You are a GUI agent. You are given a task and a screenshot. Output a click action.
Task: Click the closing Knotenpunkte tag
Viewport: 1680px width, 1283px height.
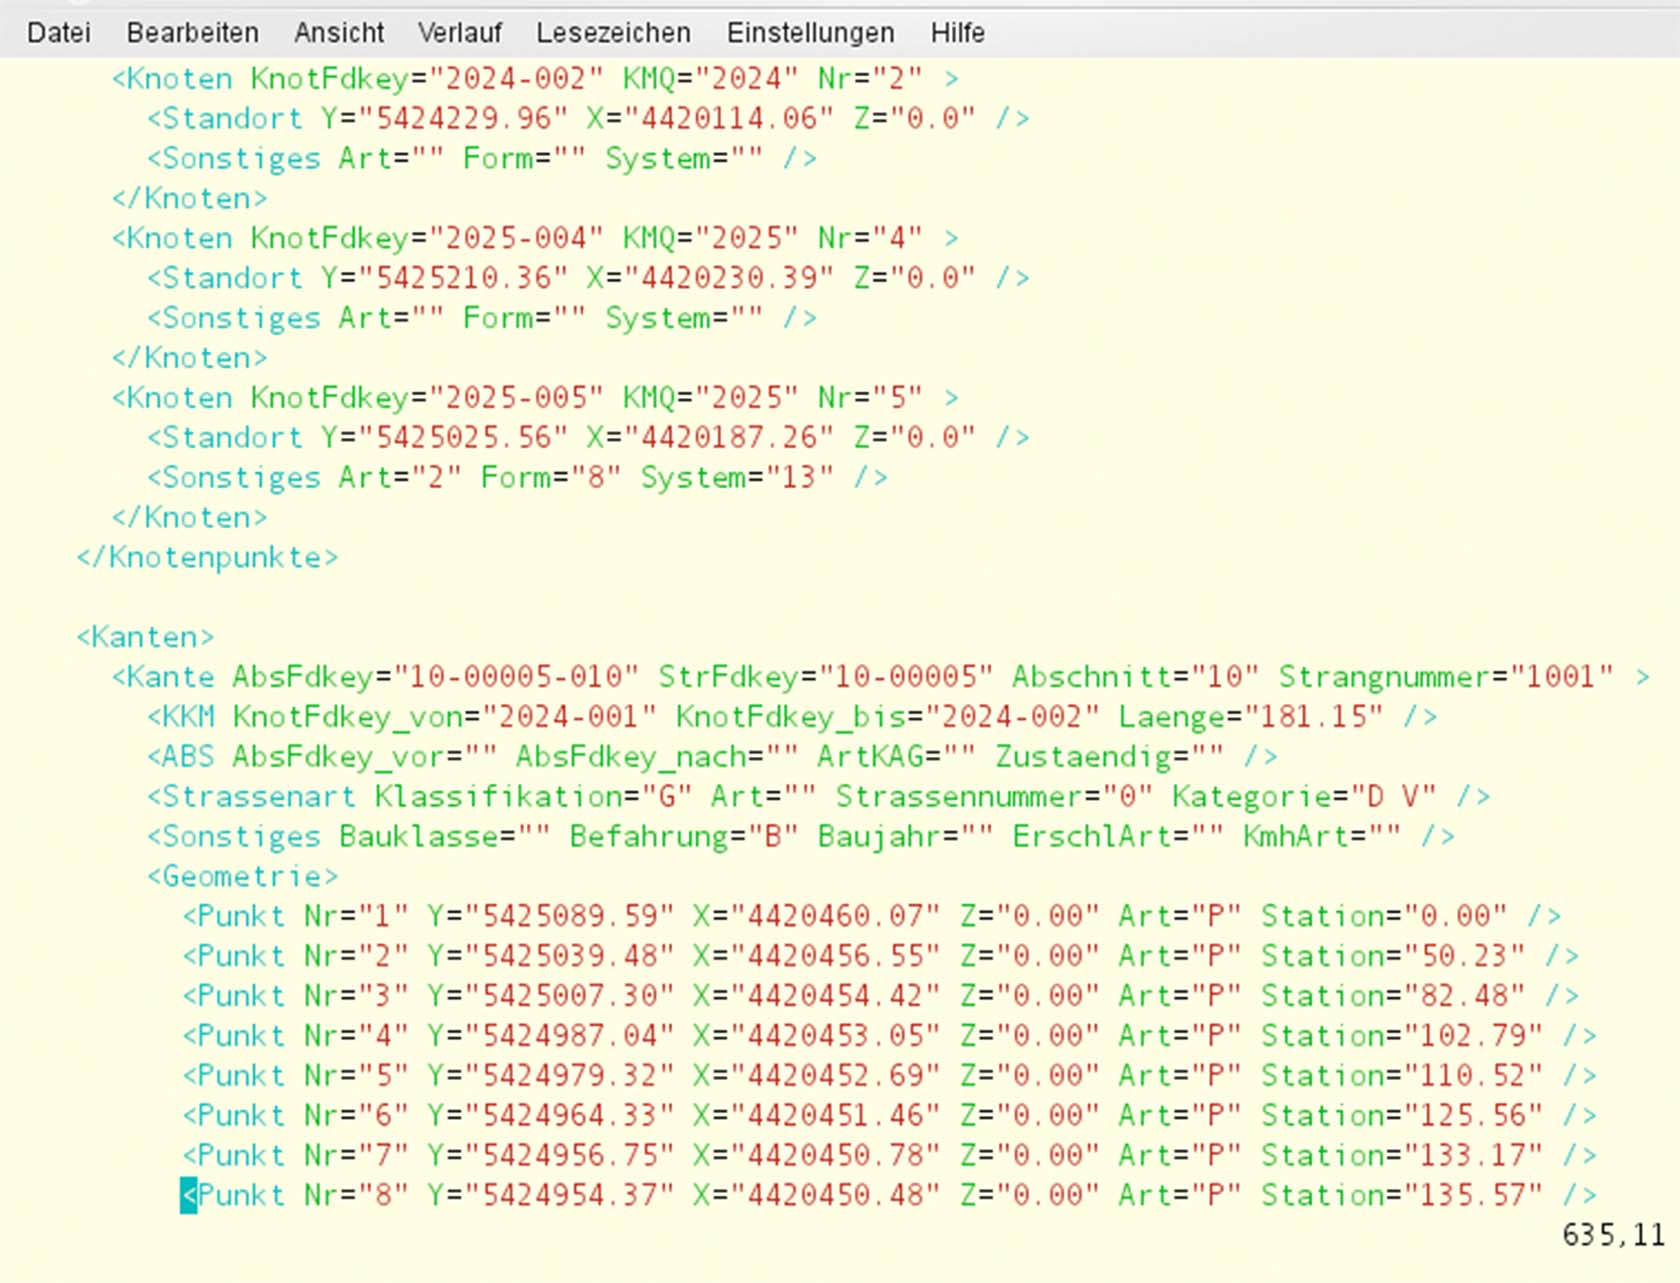[x=207, y=557]
